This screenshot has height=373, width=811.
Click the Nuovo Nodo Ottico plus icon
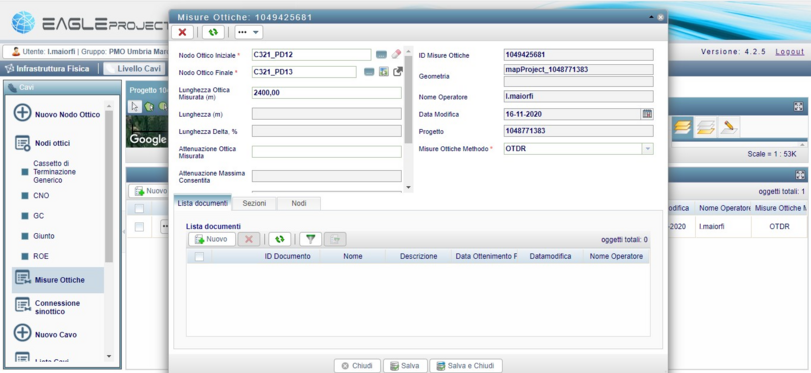pyautogui.click(x=22, y=113)
